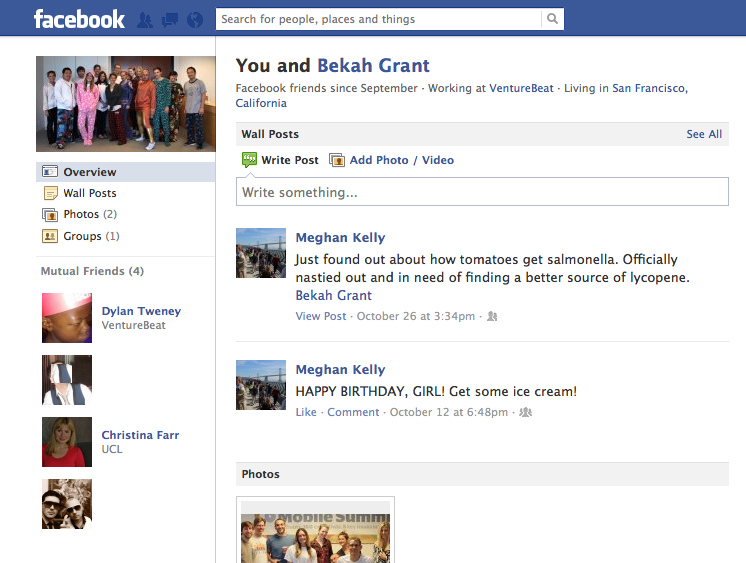The image size is (746, 563).
Task: Click the search magnifier button
Action: pyautogui.click(x=552, y=19)
